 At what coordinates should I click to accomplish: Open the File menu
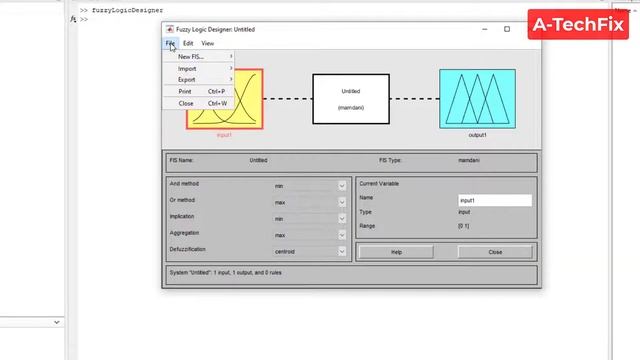[170, 43]
